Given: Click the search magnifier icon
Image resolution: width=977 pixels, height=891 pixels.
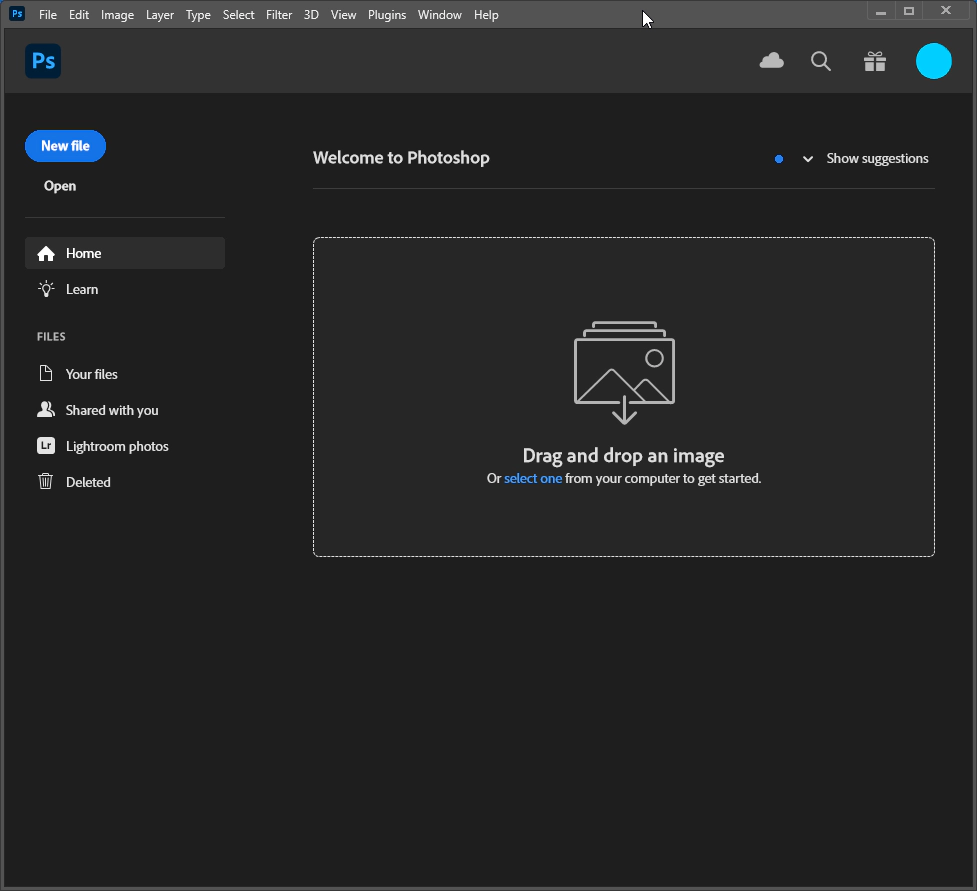Looking at the screenshot, I should pyautogui.click(x=821, y=61).
